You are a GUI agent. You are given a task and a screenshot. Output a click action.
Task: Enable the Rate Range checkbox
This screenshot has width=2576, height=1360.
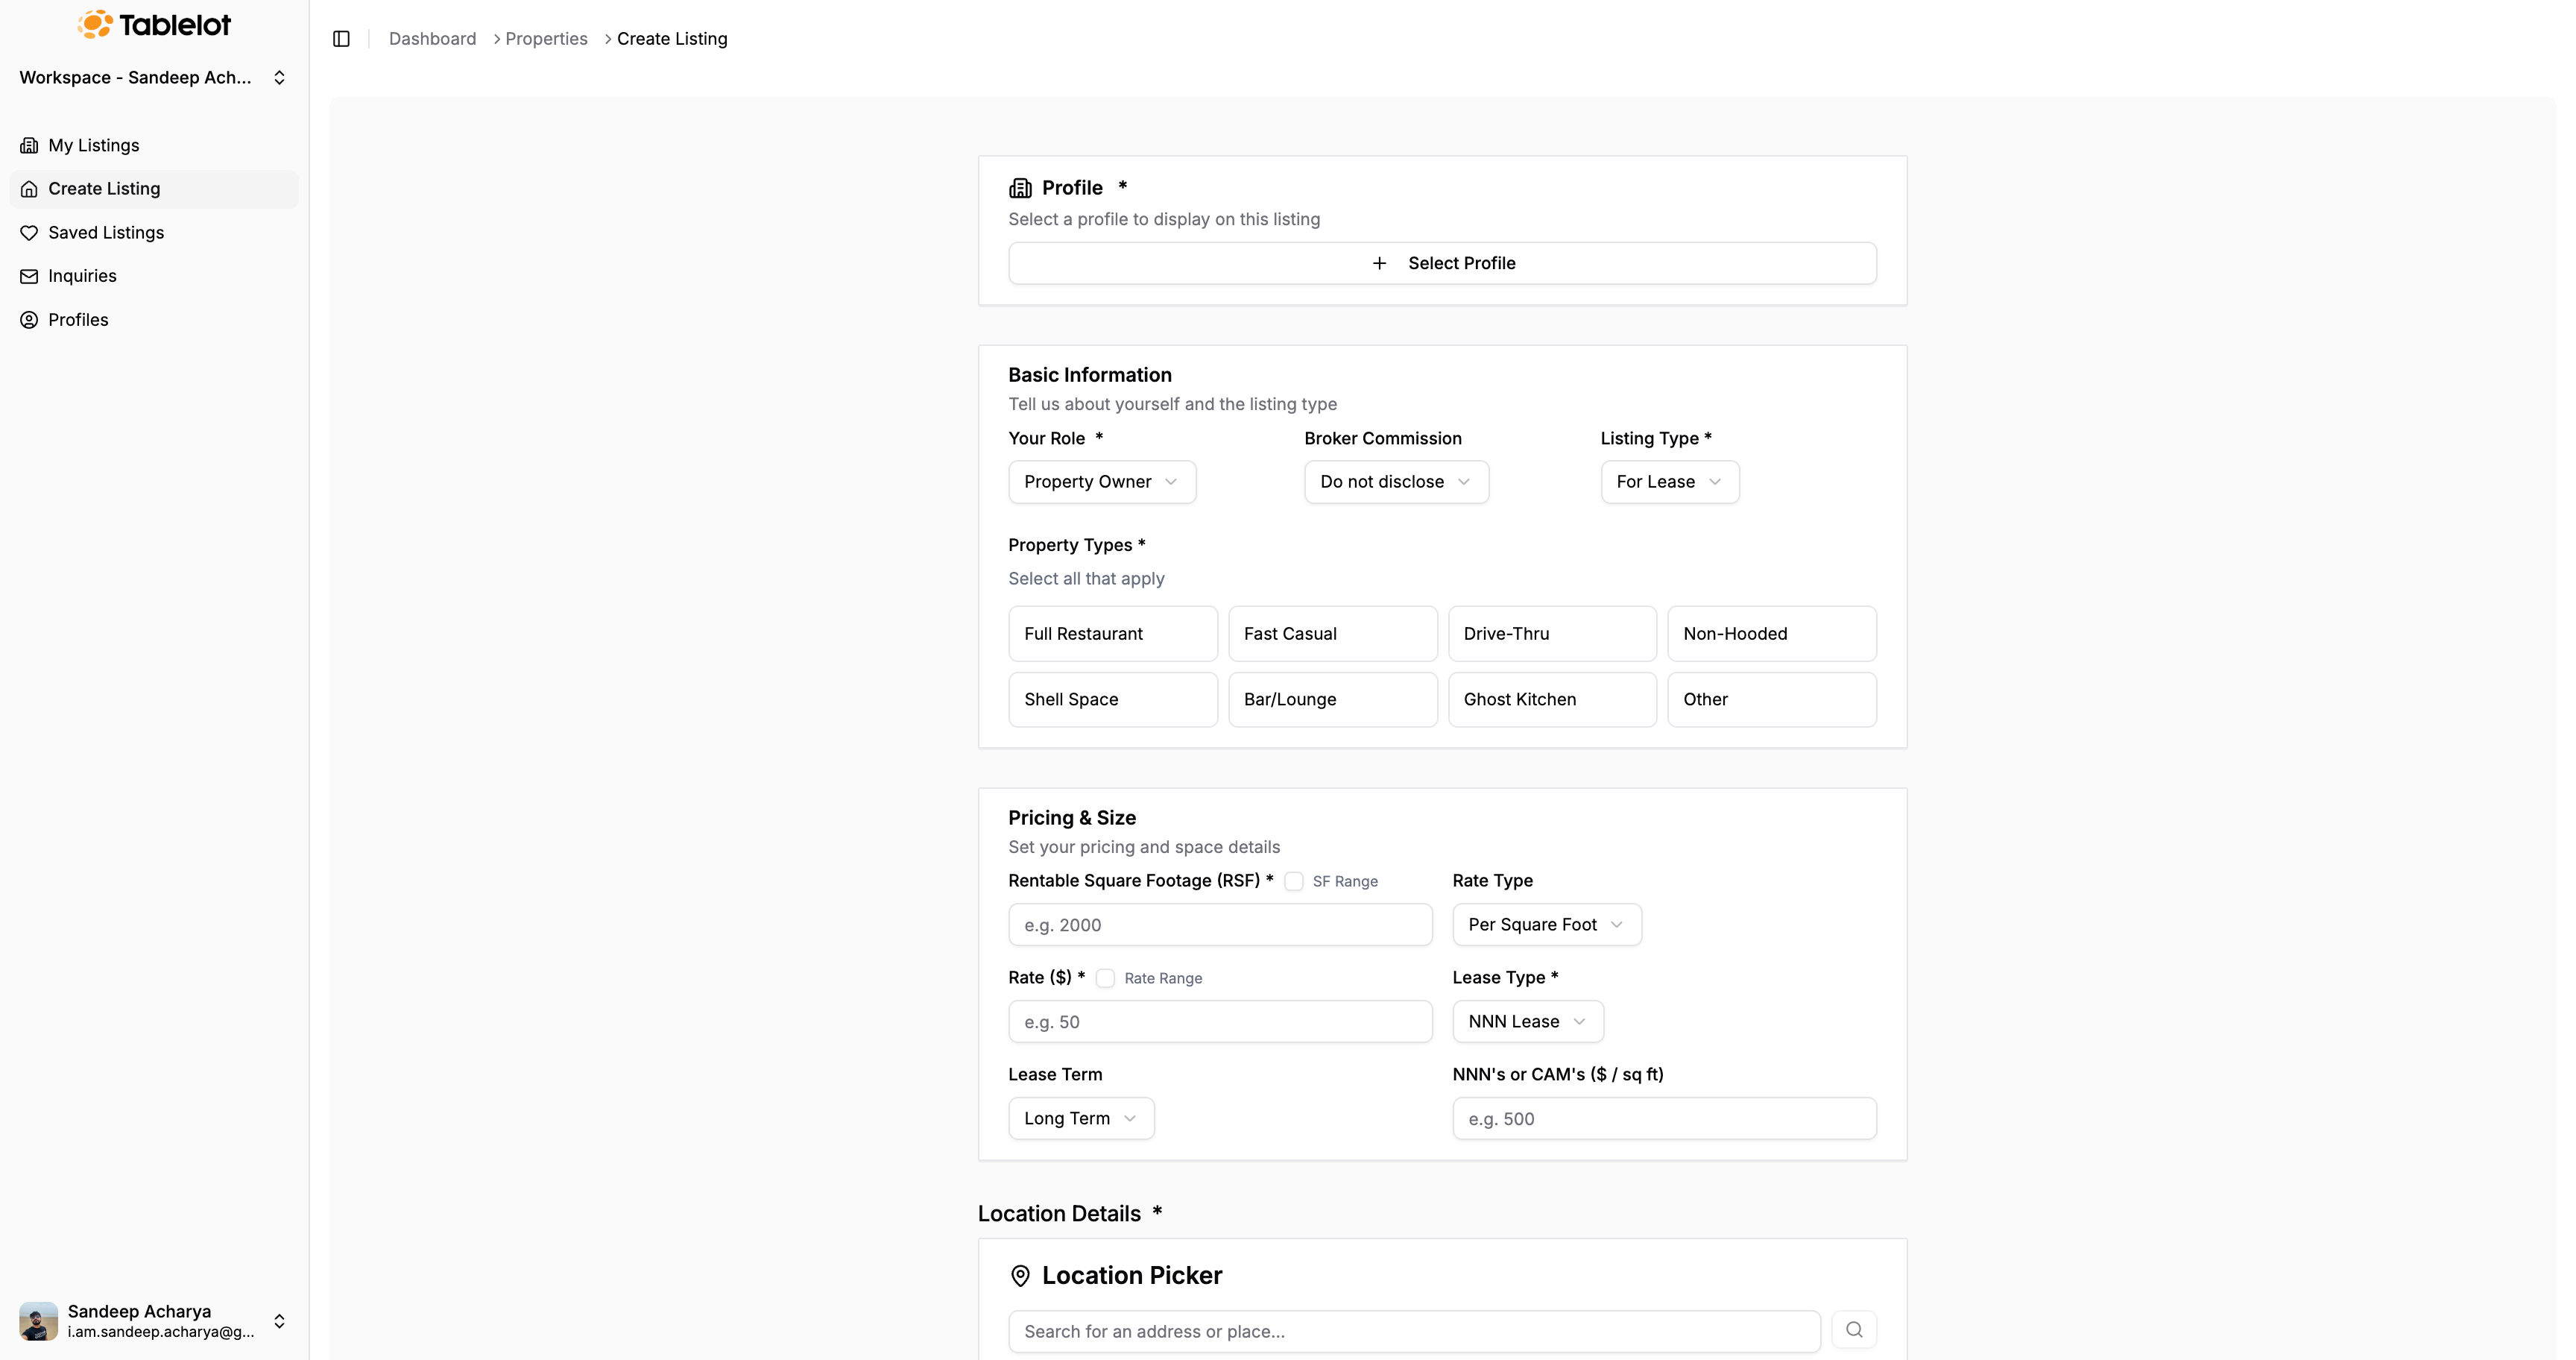tap(1105, 979)
